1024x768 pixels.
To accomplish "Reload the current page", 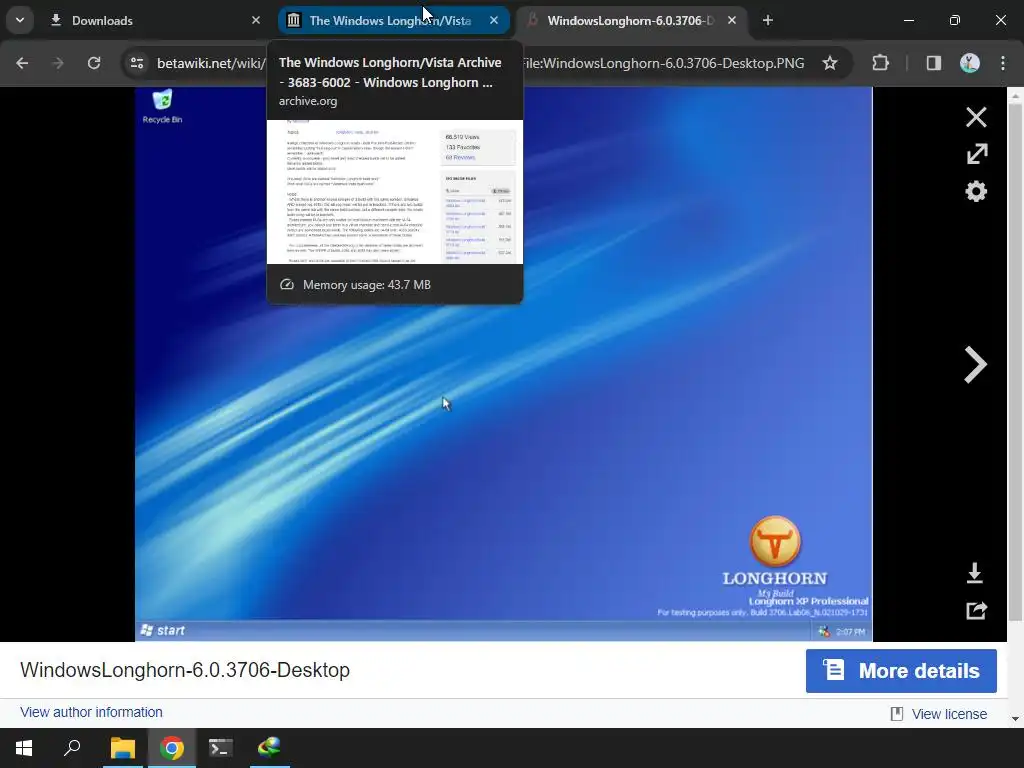I will coord(94,63).
